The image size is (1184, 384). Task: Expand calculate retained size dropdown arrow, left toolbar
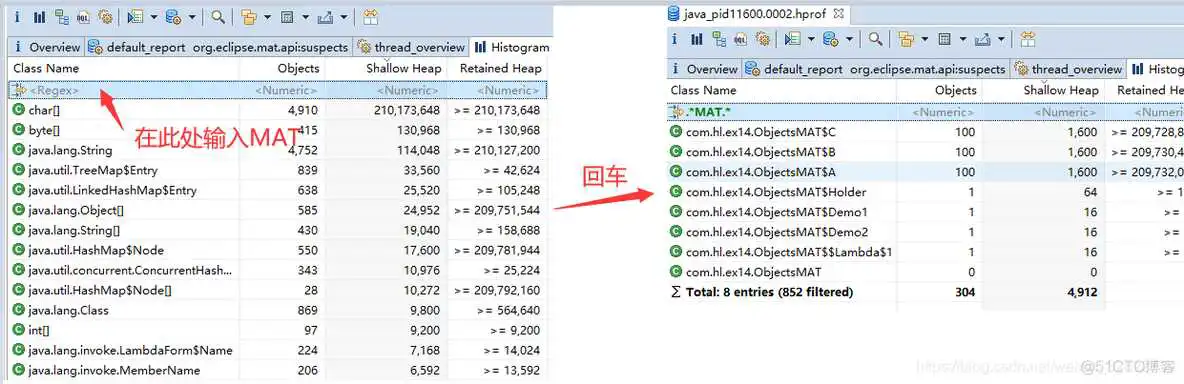pyautogui.click(x=305, y=17)
